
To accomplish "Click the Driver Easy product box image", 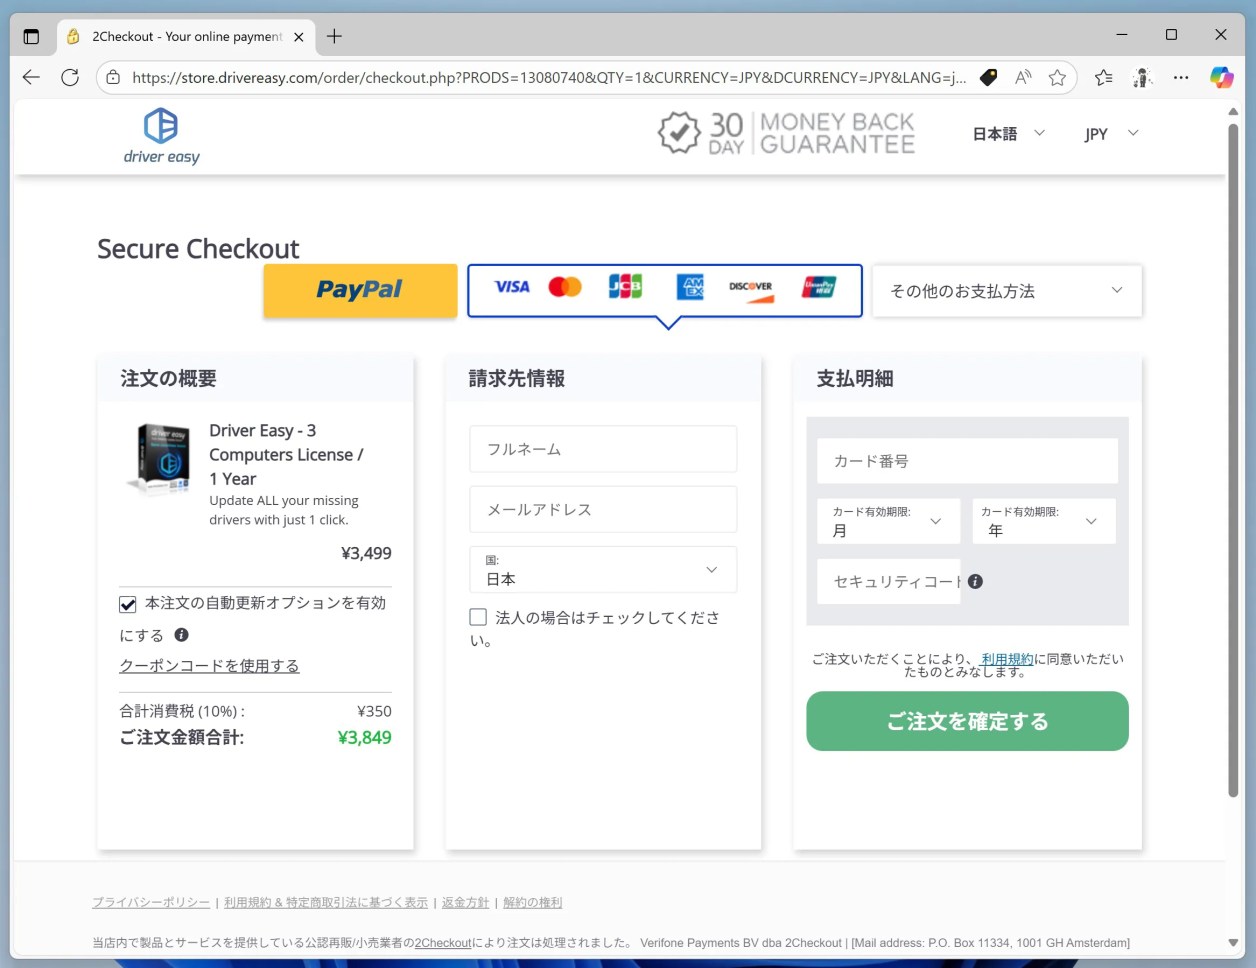I will click(160, 459).
